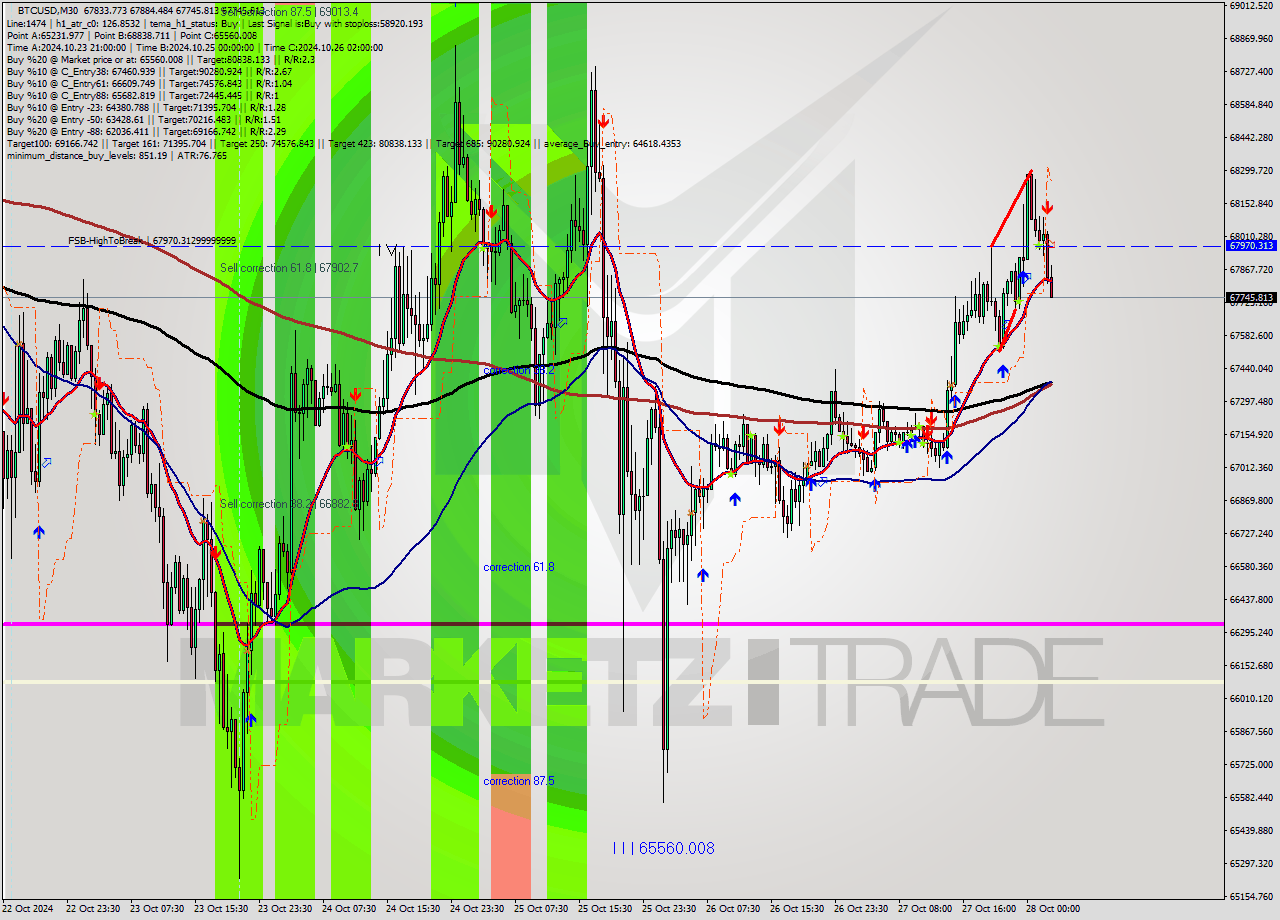Click the '22 Oct 23:30' time axis label
Screen dimensions: 1280x920
click(x=94, y=909)
